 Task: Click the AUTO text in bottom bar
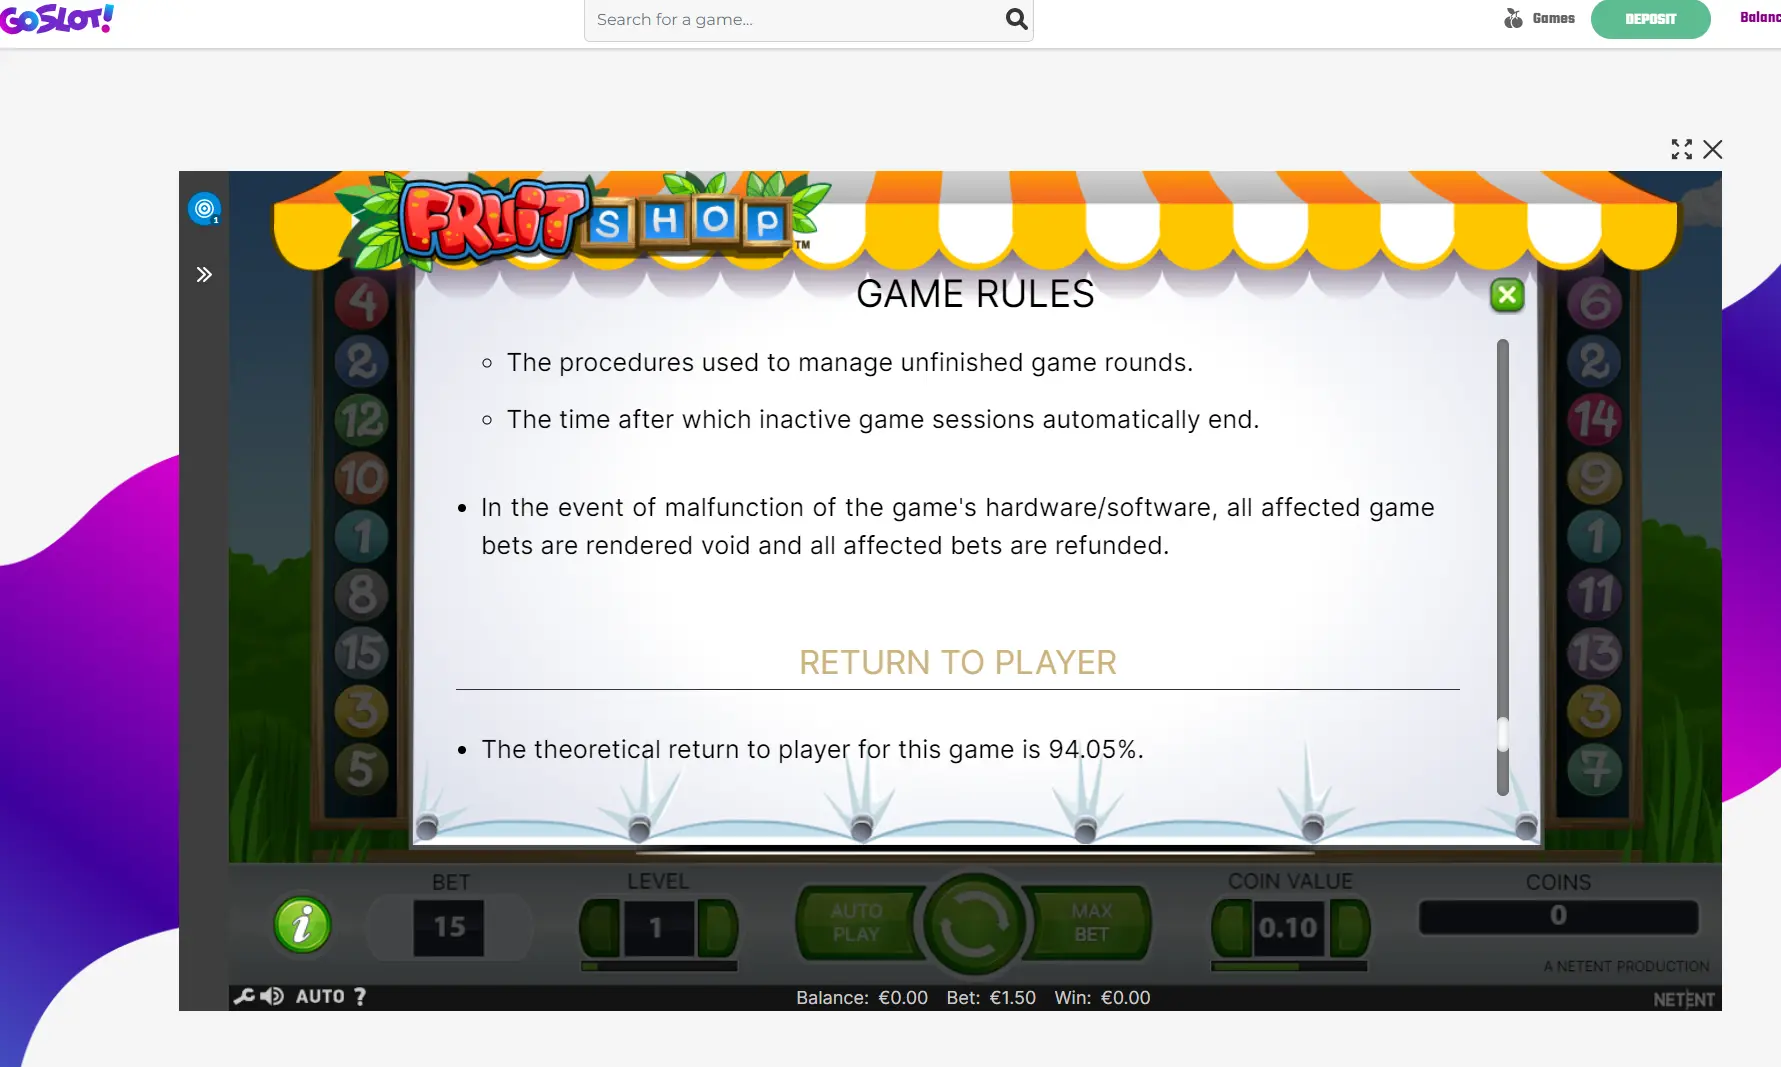click(x=320, y=996)
